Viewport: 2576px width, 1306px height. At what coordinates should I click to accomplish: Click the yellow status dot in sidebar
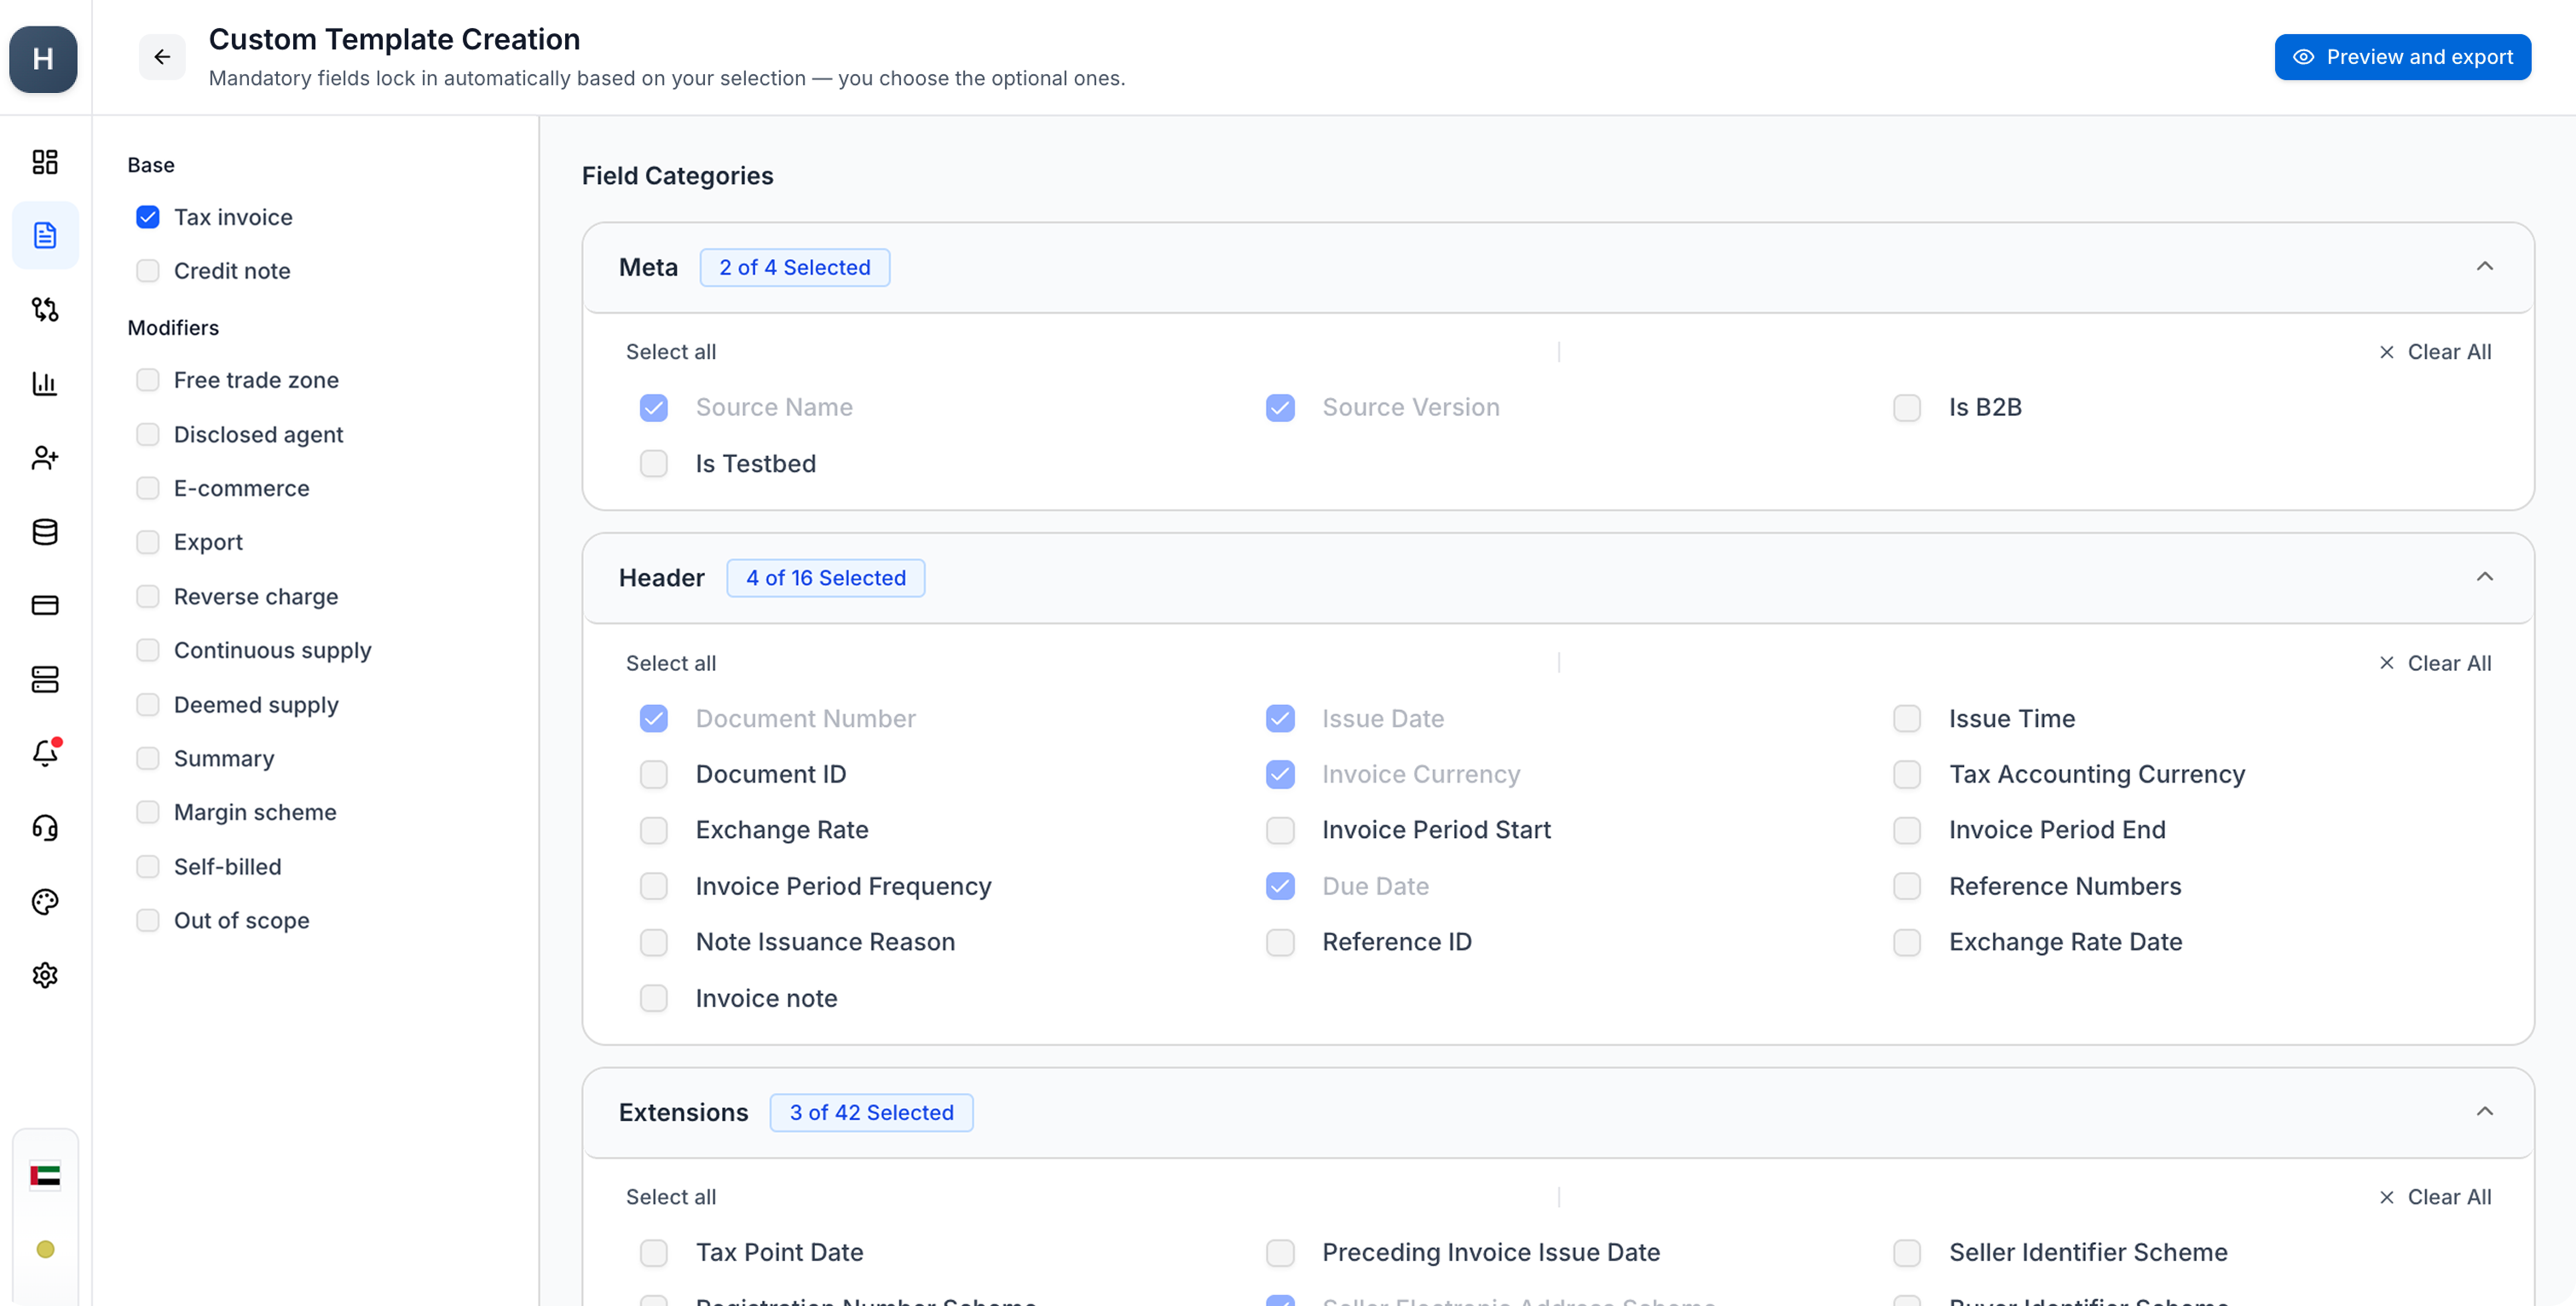click(x=45, y=1249)
